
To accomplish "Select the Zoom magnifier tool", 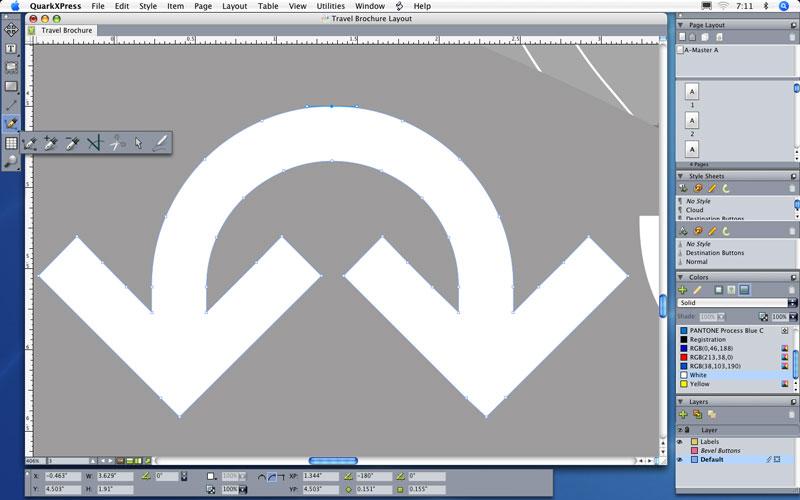I will tap(11, 161).
